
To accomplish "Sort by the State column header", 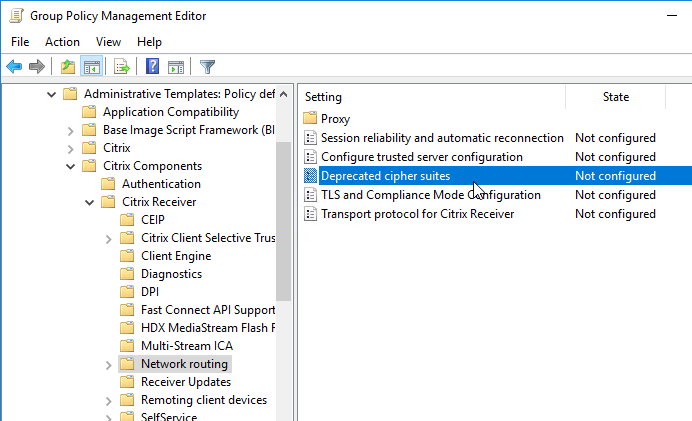I will [x=616, y=97].
